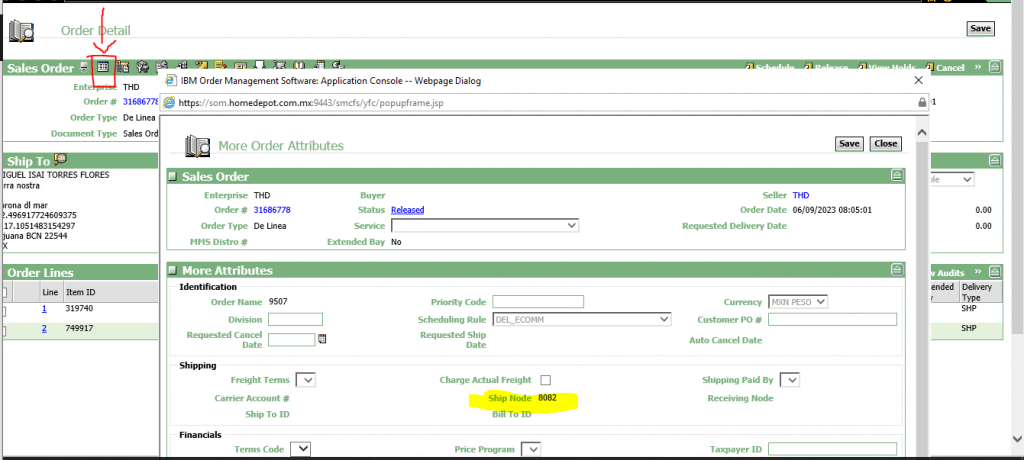Click Save in the More Order Attributes dialog

tap(849, 144)
